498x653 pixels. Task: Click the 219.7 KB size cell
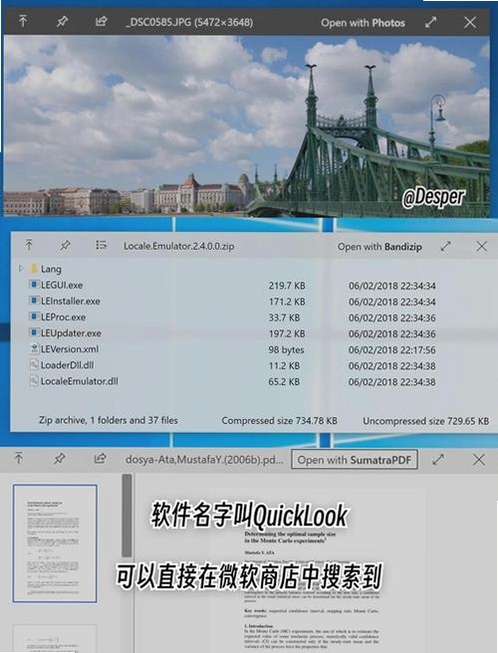tap(286, 286)
